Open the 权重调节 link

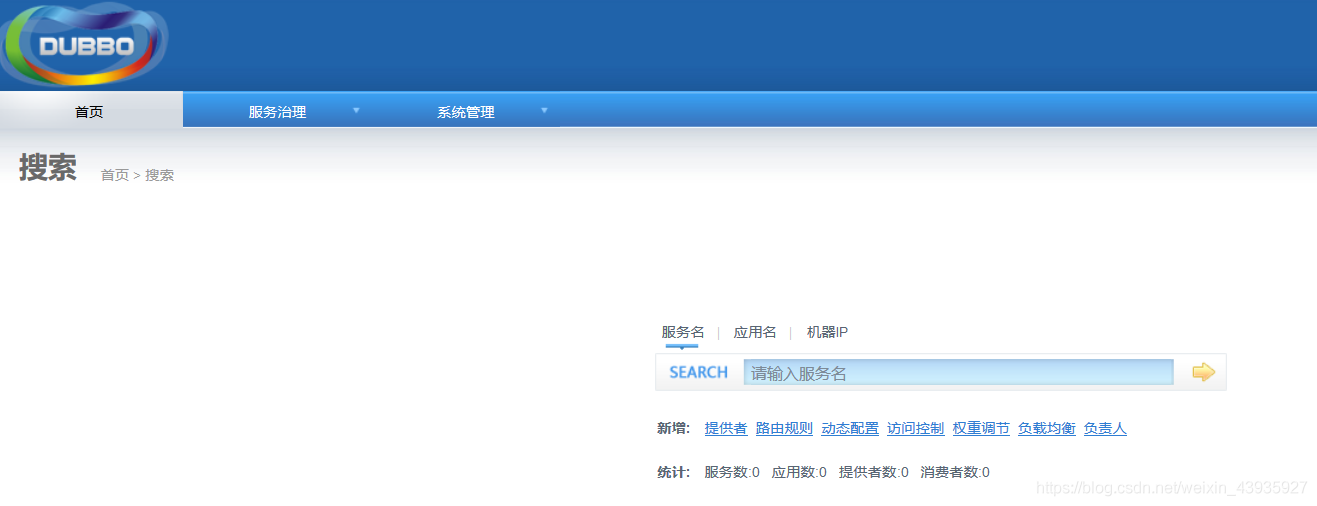[981, 428]
